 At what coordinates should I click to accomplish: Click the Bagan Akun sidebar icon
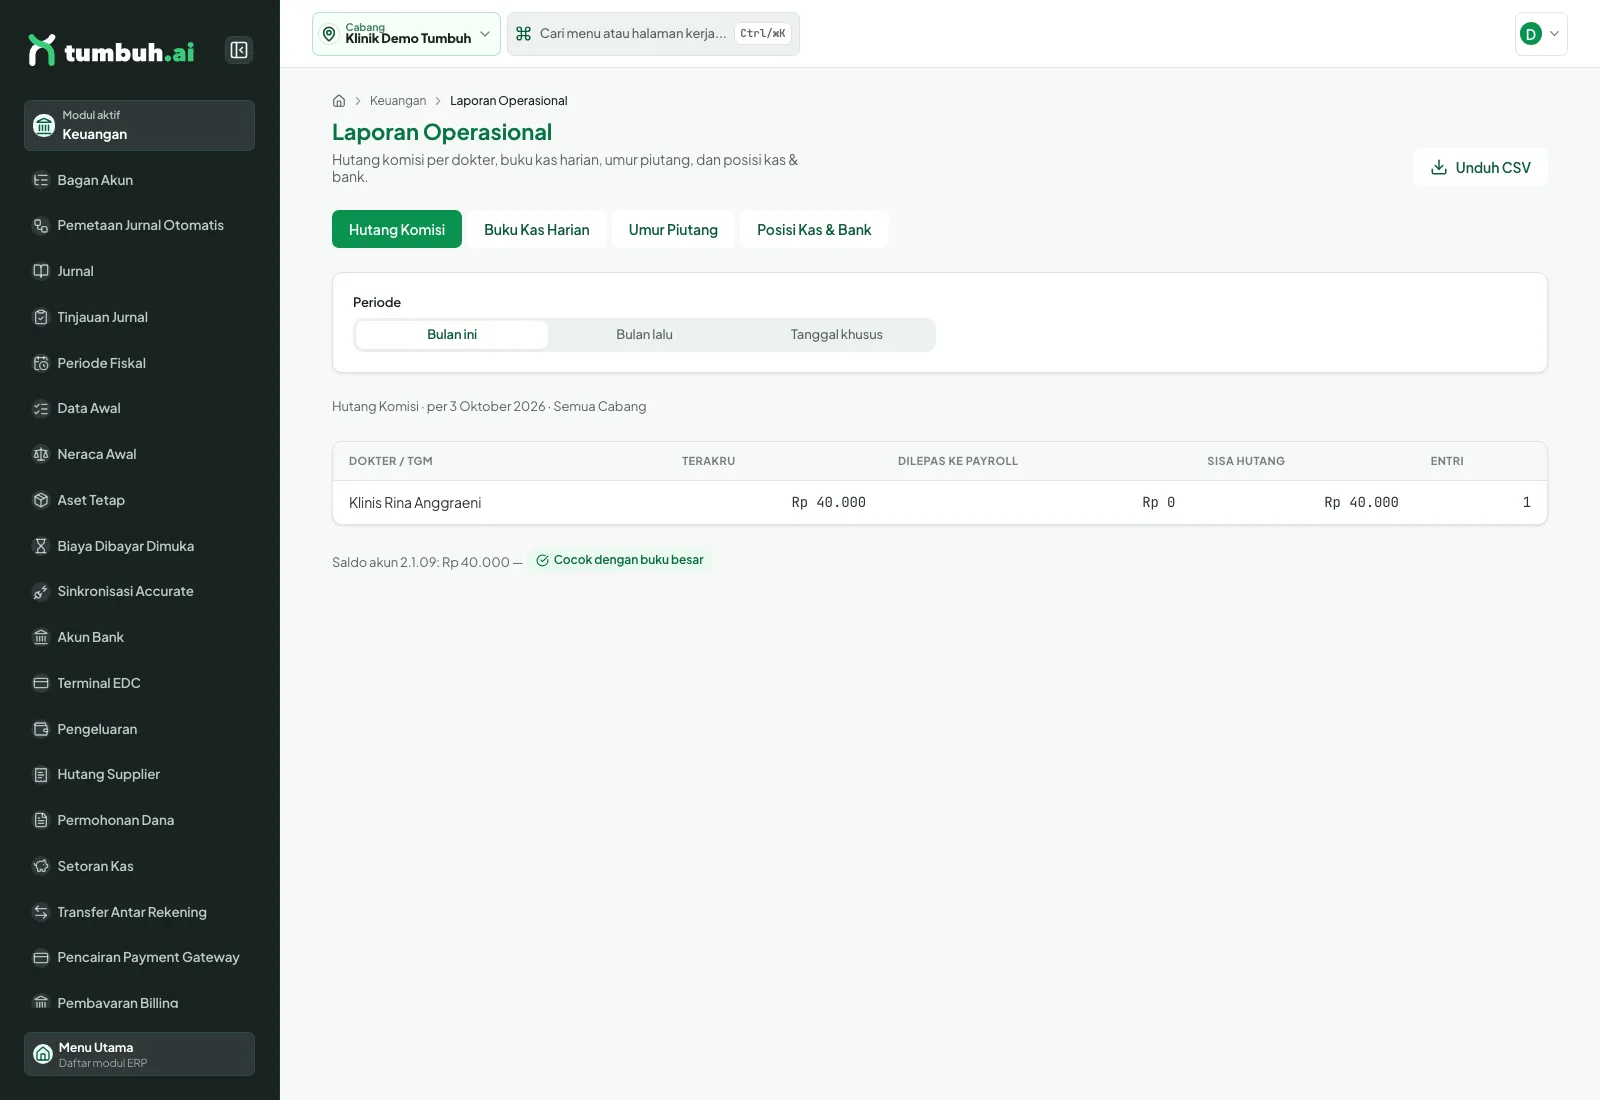click(41, 180)
